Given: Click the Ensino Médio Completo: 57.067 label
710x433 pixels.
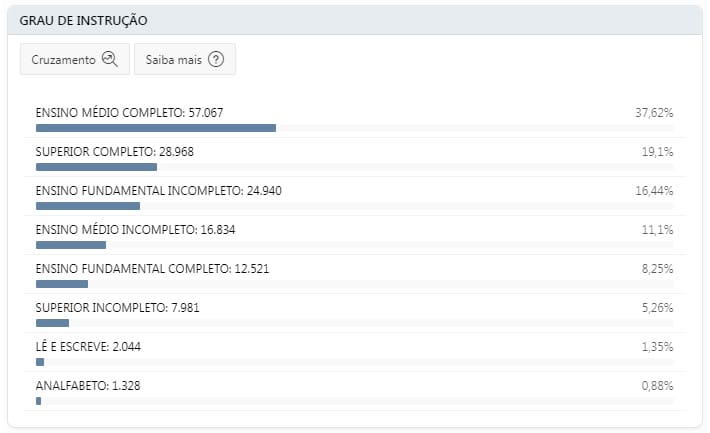Looking at the screenshot, I should 129,113.
